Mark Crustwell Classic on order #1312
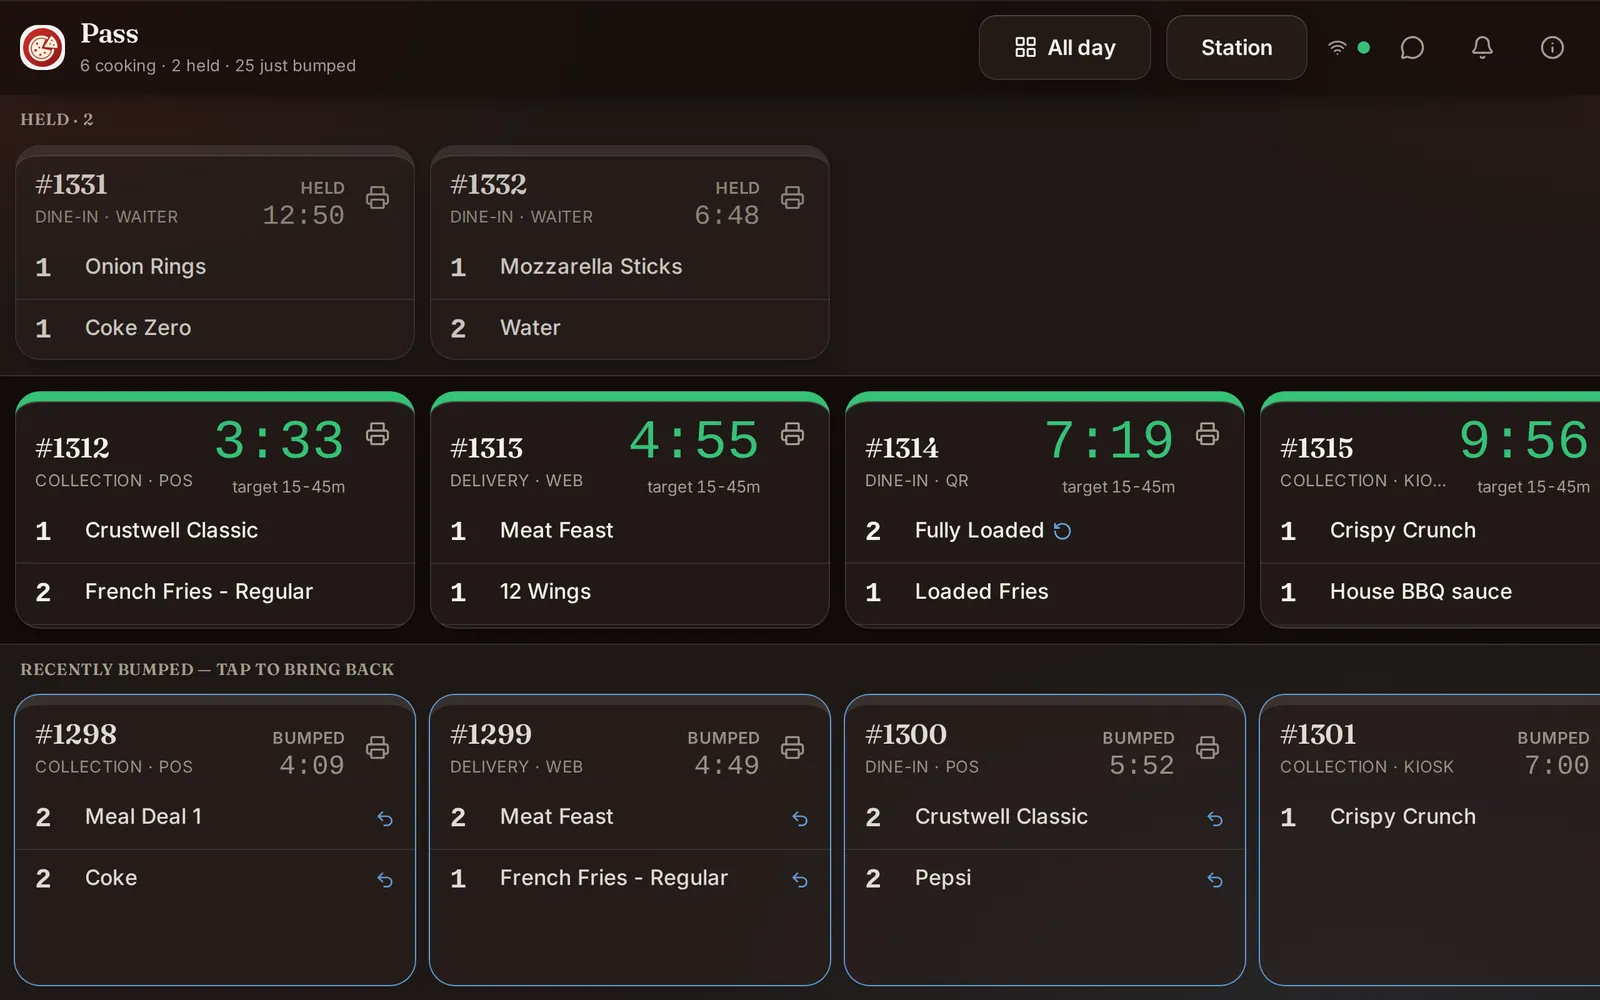This screenshot has width=1600, height=1000. click(x=215, y=531)
